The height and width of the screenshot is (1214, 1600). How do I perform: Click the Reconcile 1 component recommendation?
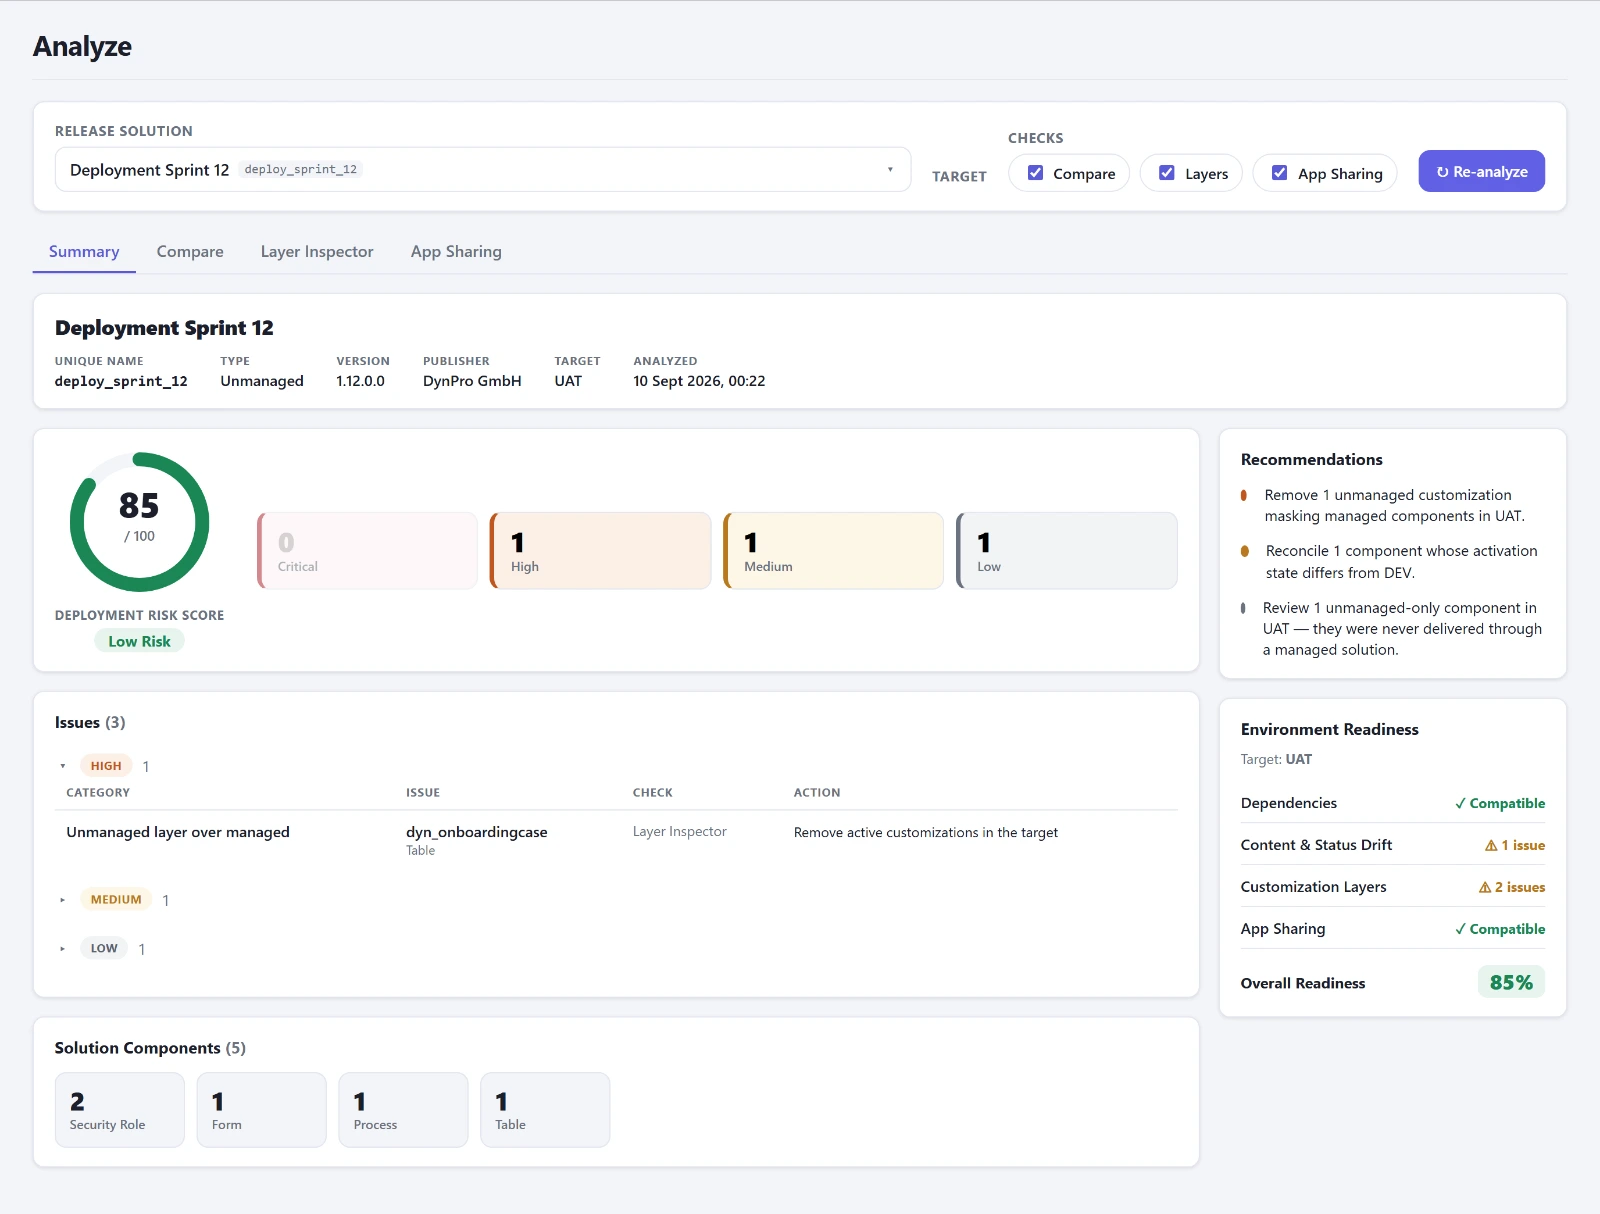pos(1401,562)
